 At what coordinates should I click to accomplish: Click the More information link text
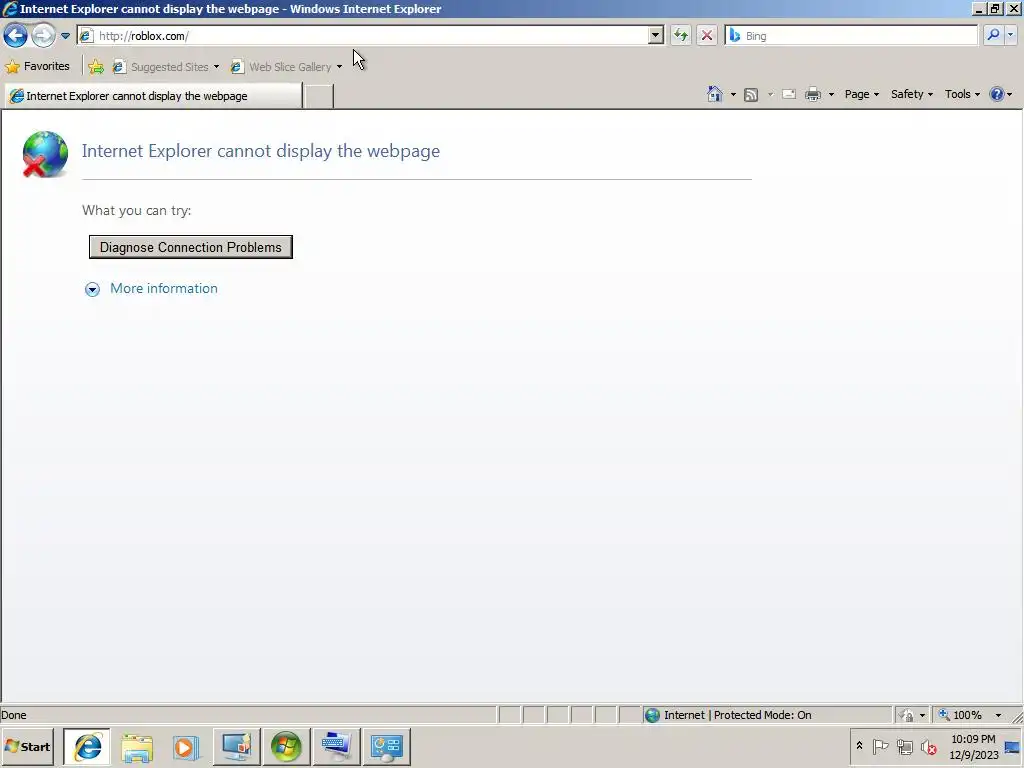click(164, 289)
